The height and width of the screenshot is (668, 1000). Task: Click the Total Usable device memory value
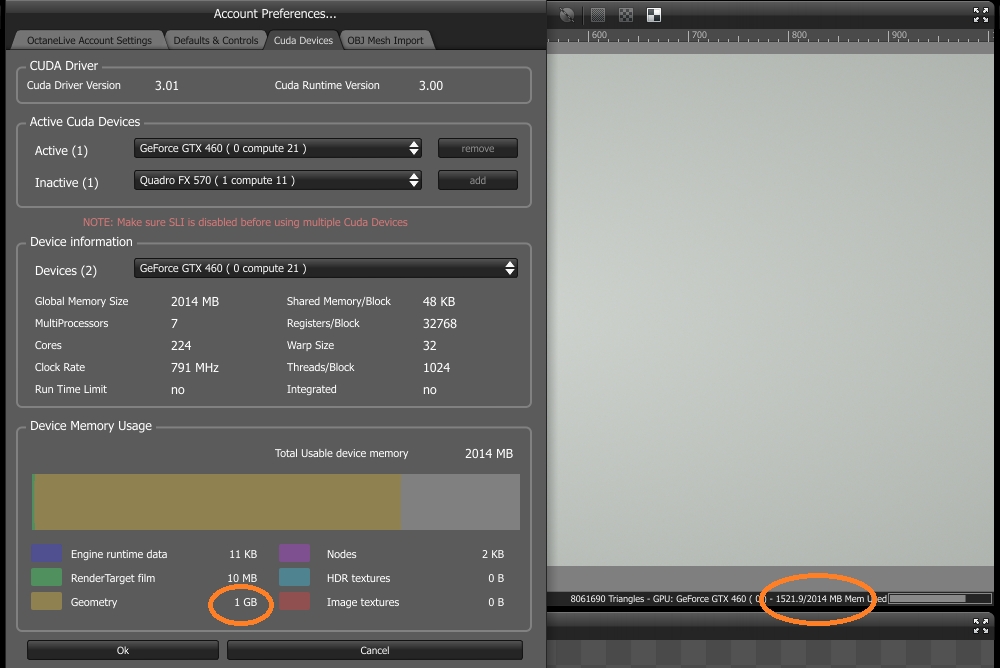pos(489,454)
